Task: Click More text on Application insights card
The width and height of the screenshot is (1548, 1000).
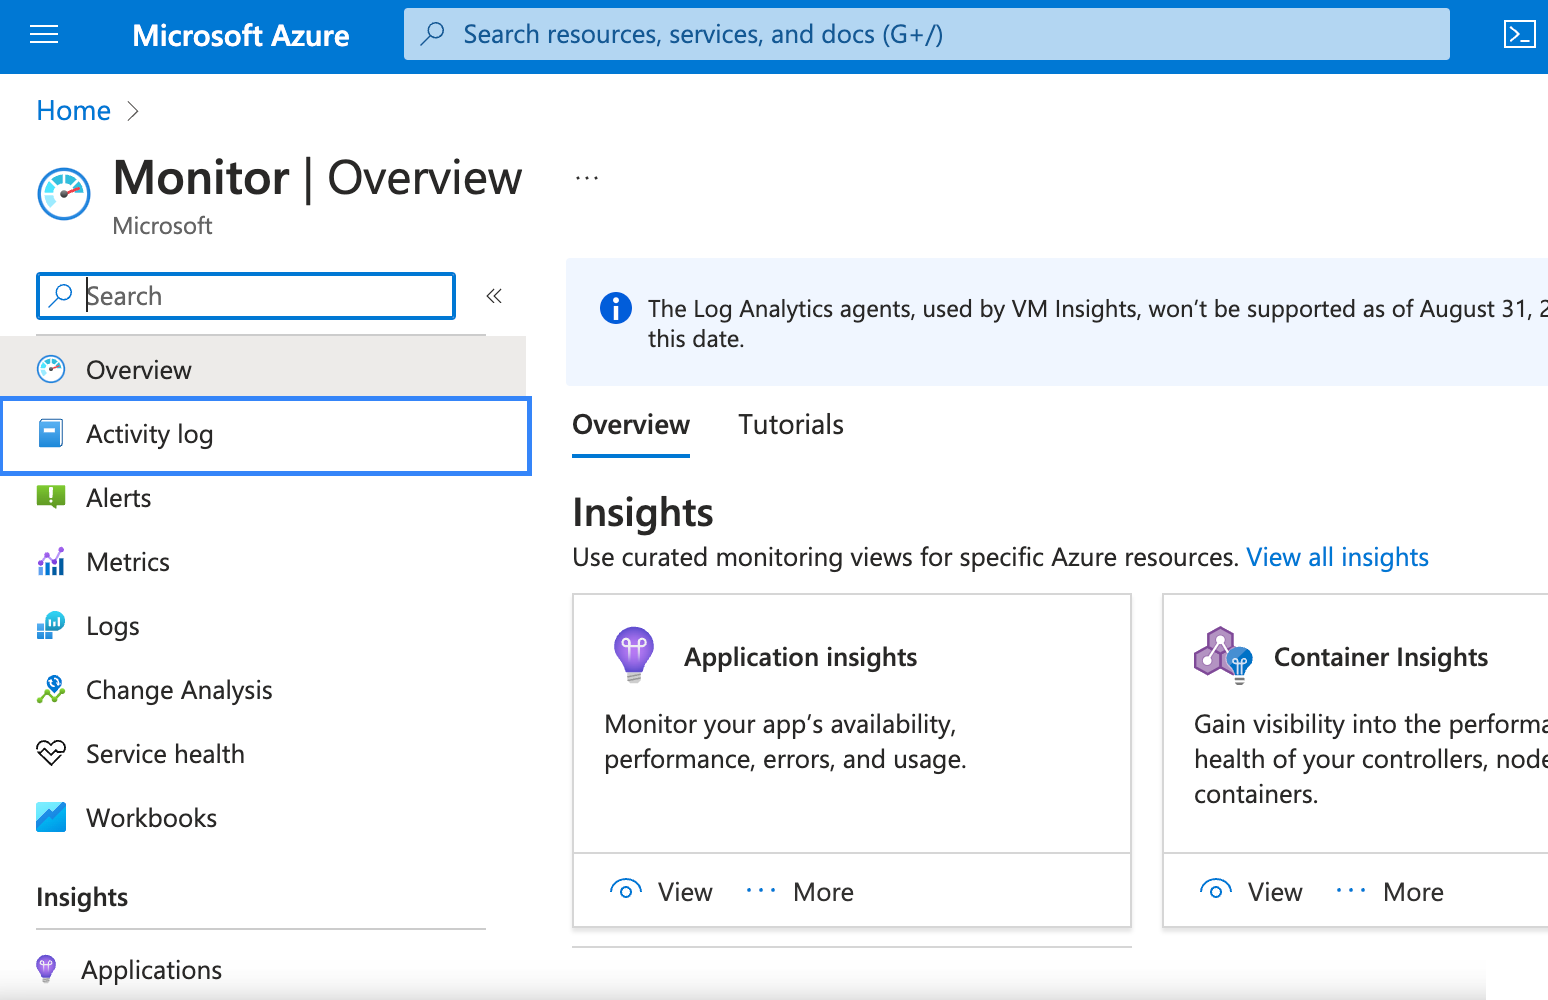Action: coord(823,891)
